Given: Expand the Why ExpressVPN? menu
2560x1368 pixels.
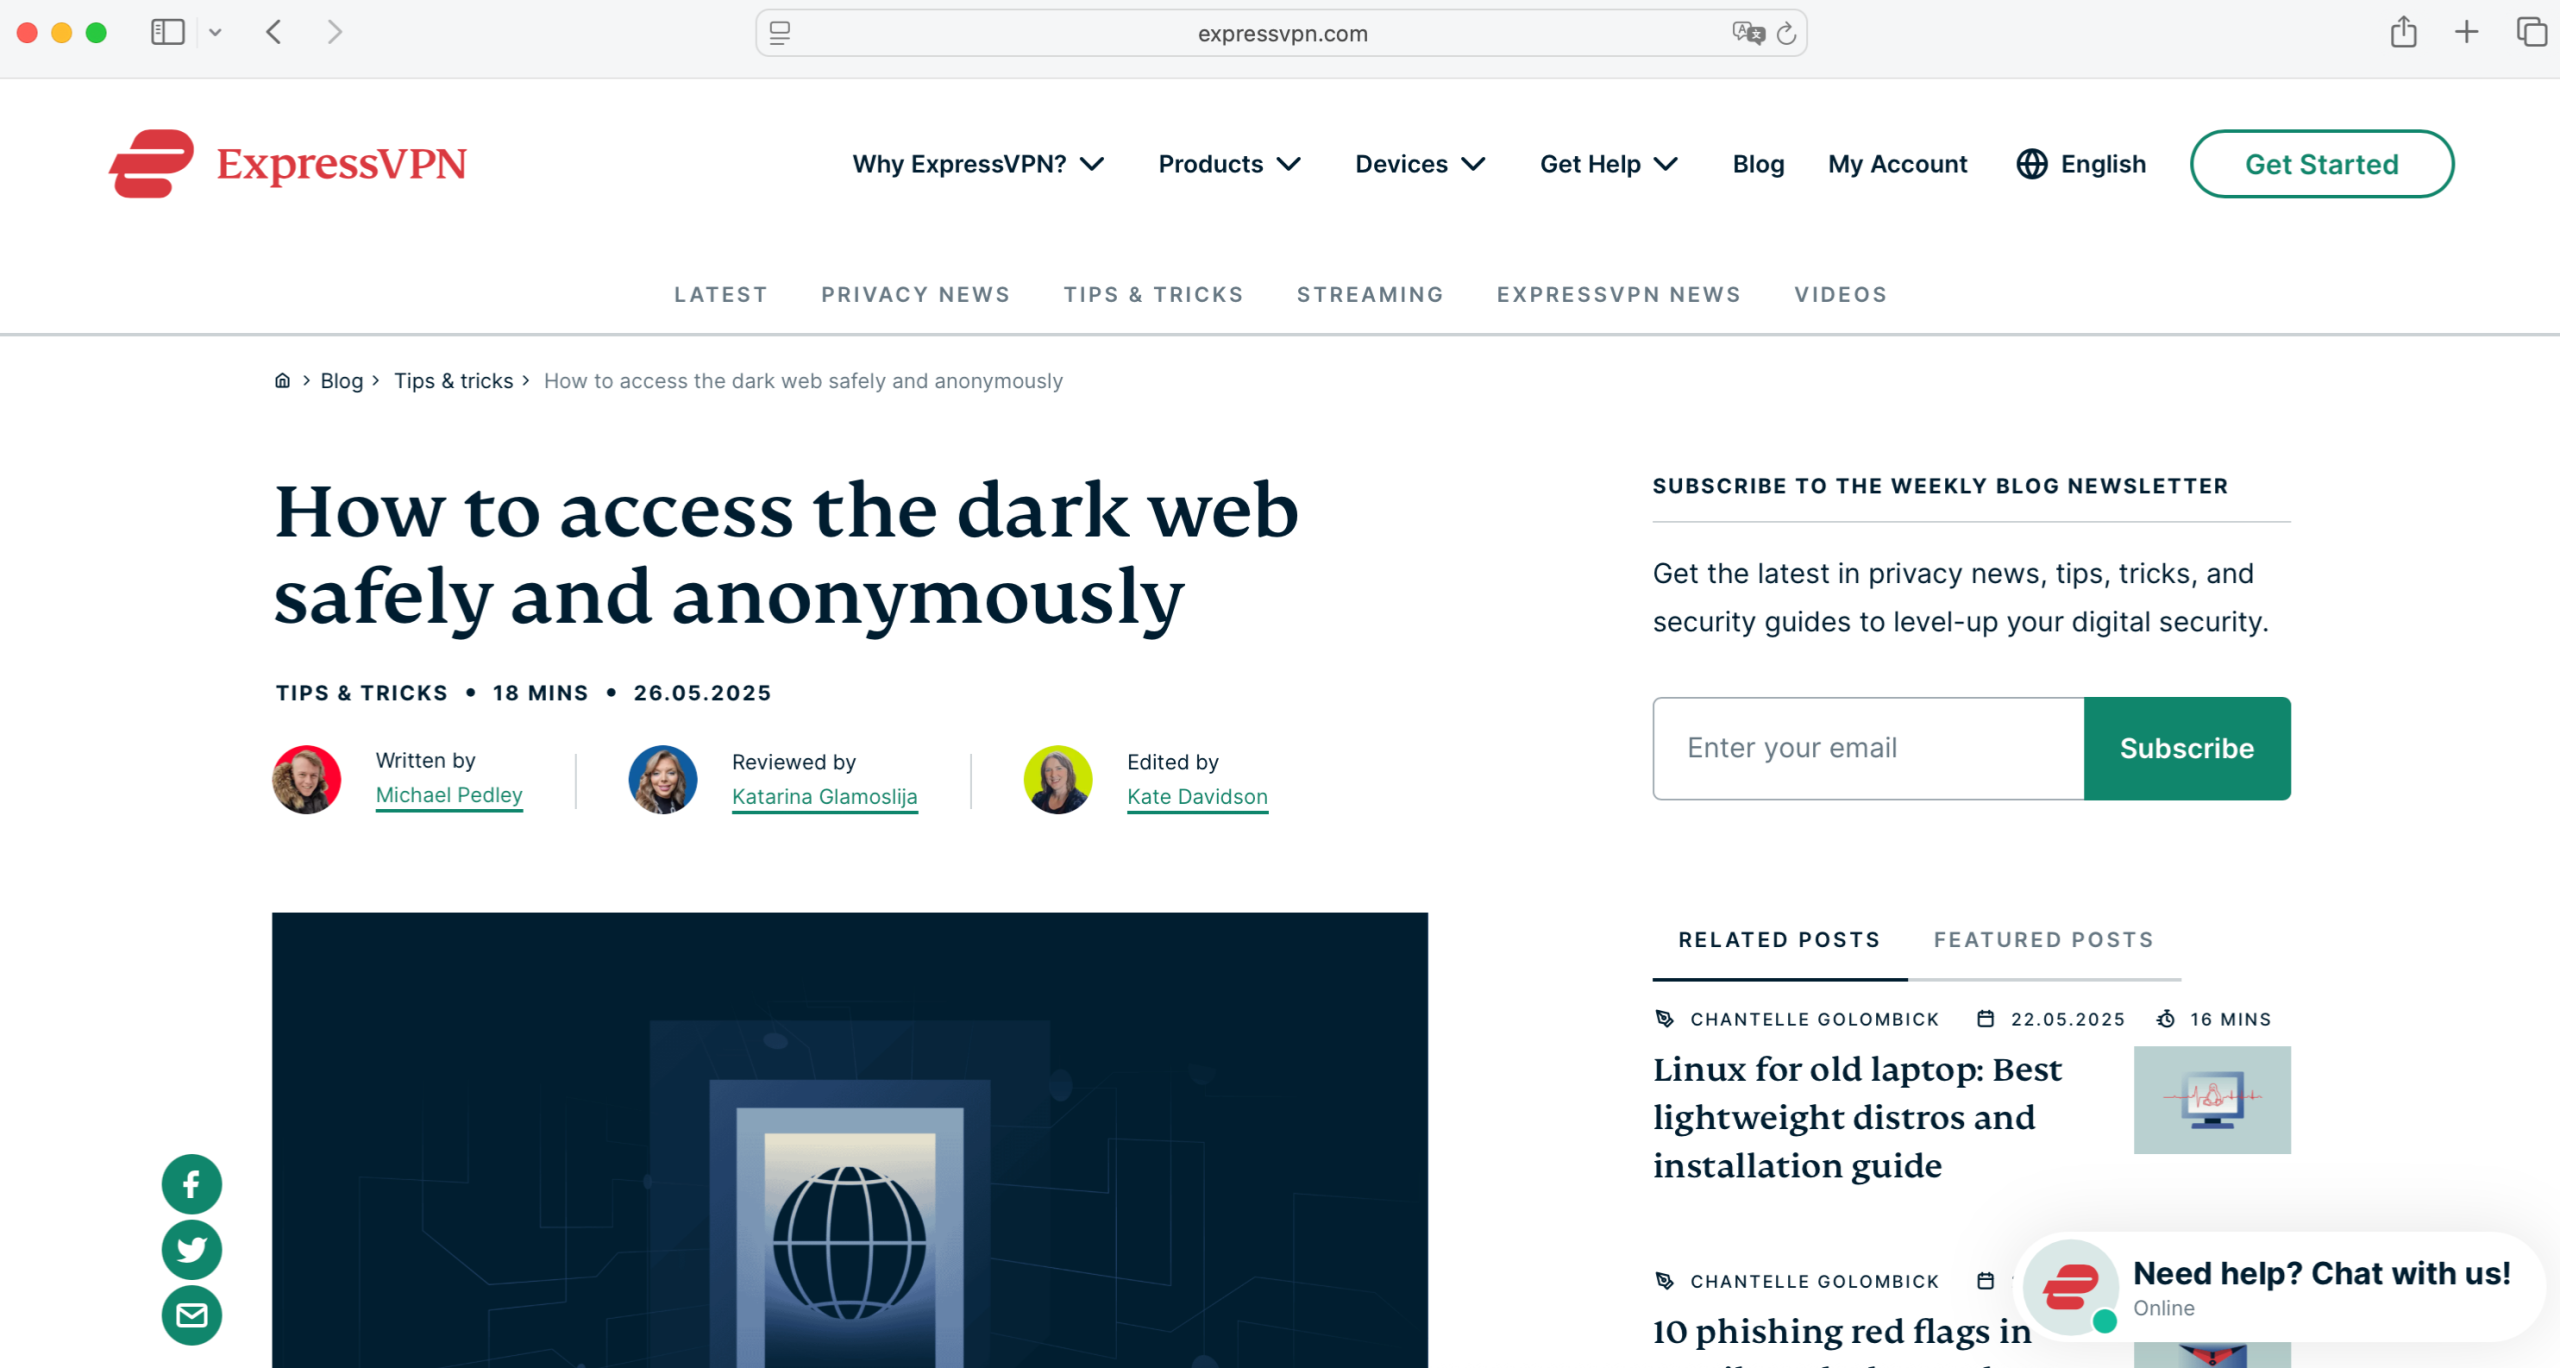Looking at the screenshot, I should (978, 164).
